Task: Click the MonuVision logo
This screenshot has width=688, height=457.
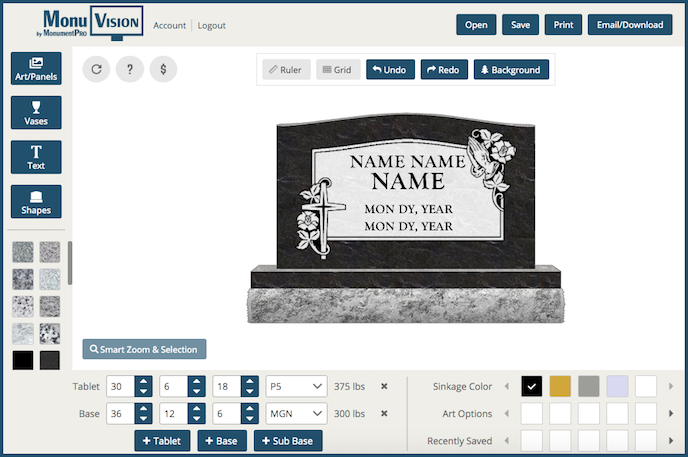Action: 90,23
